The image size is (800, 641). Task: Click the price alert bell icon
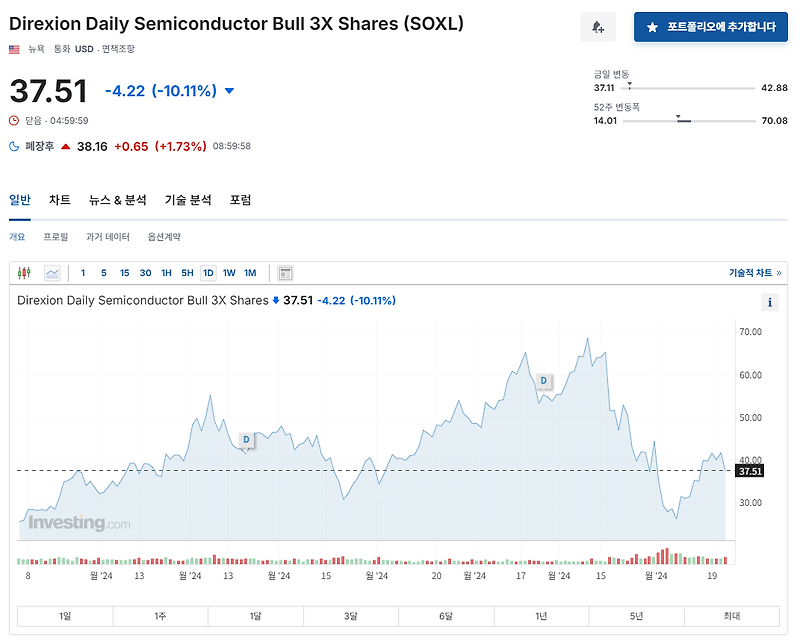tap(596, 25)
